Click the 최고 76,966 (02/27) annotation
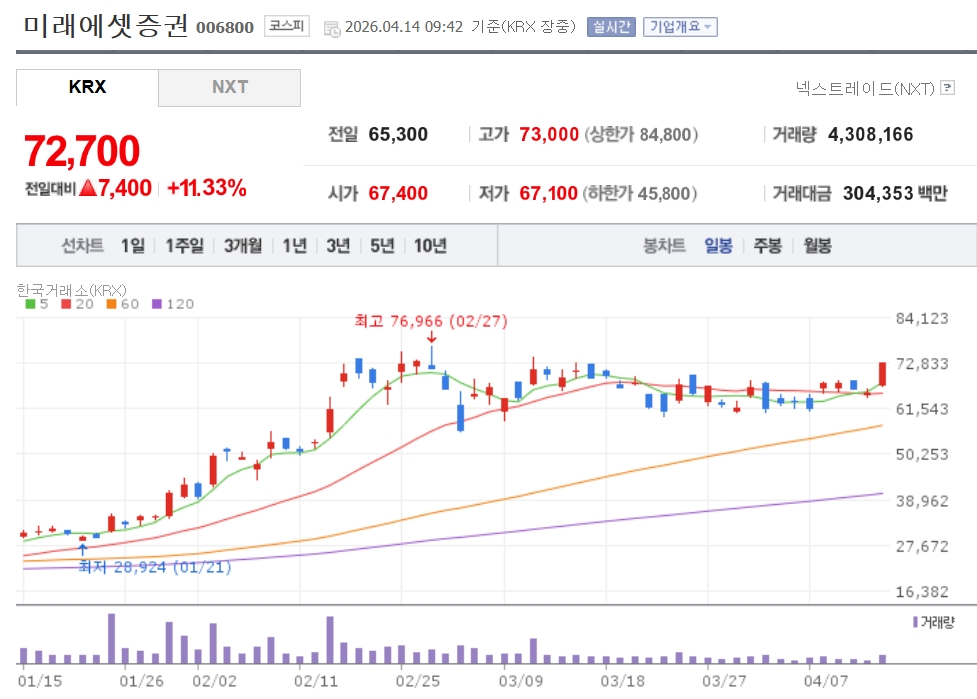 [x=431, y=321]
